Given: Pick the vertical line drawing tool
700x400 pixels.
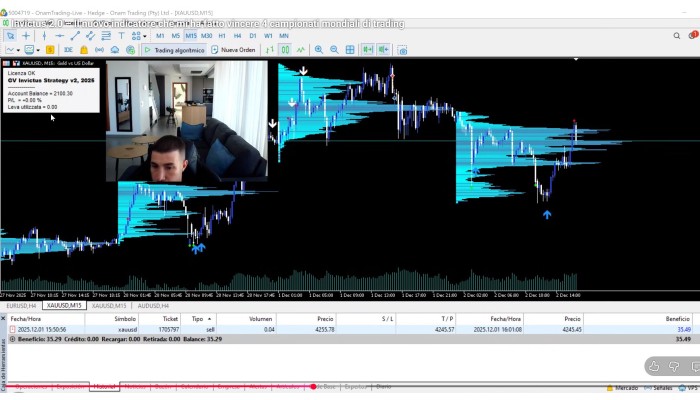Looking at the screenshot, I should (x=43, y=36).
